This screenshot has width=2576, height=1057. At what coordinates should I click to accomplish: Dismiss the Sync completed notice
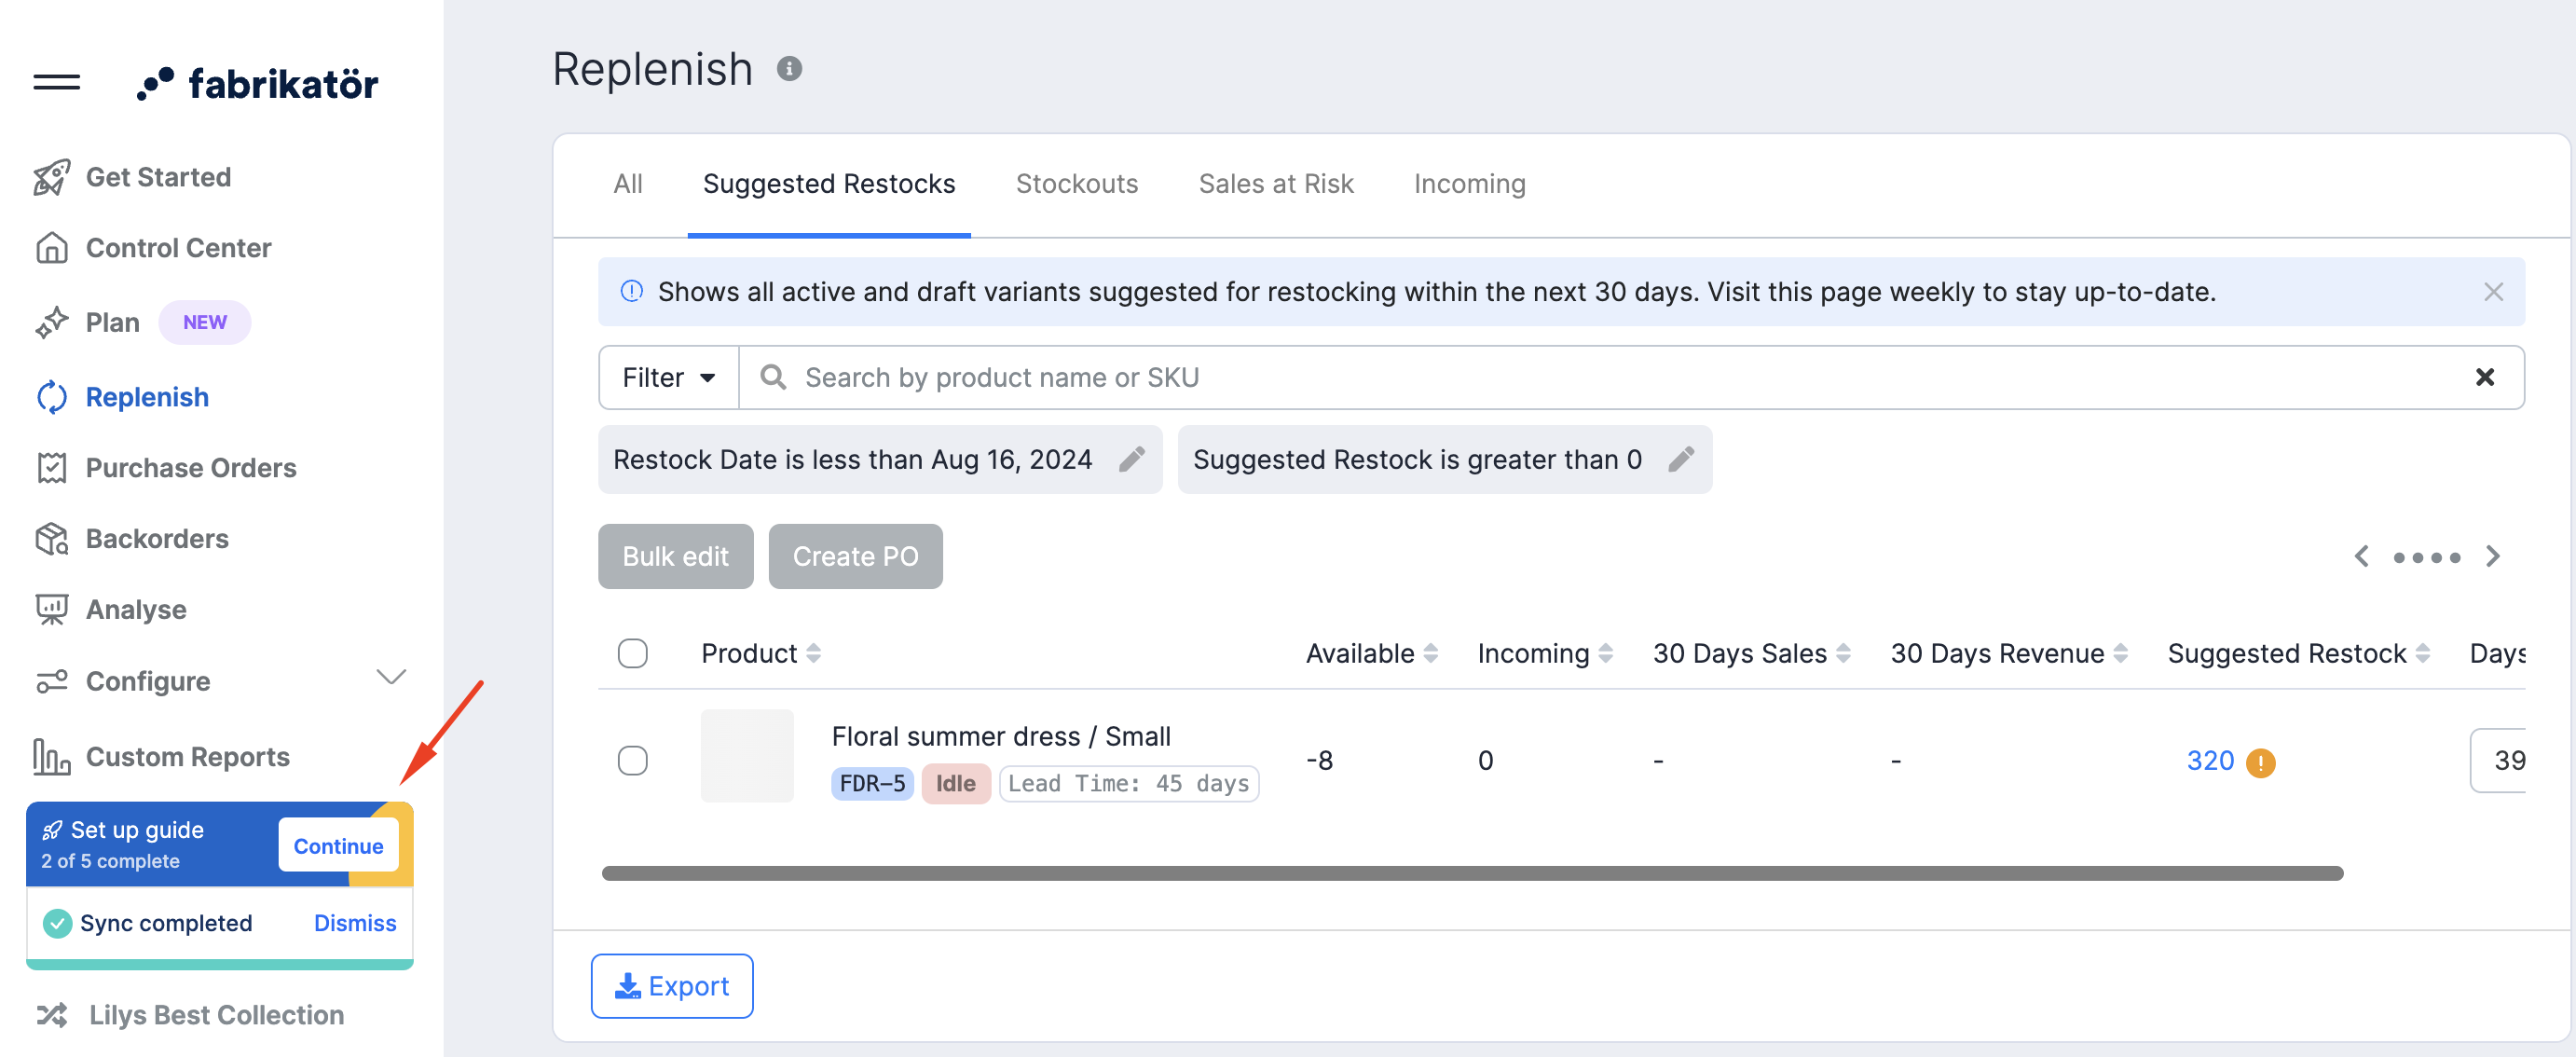click(x=355, y=922)
